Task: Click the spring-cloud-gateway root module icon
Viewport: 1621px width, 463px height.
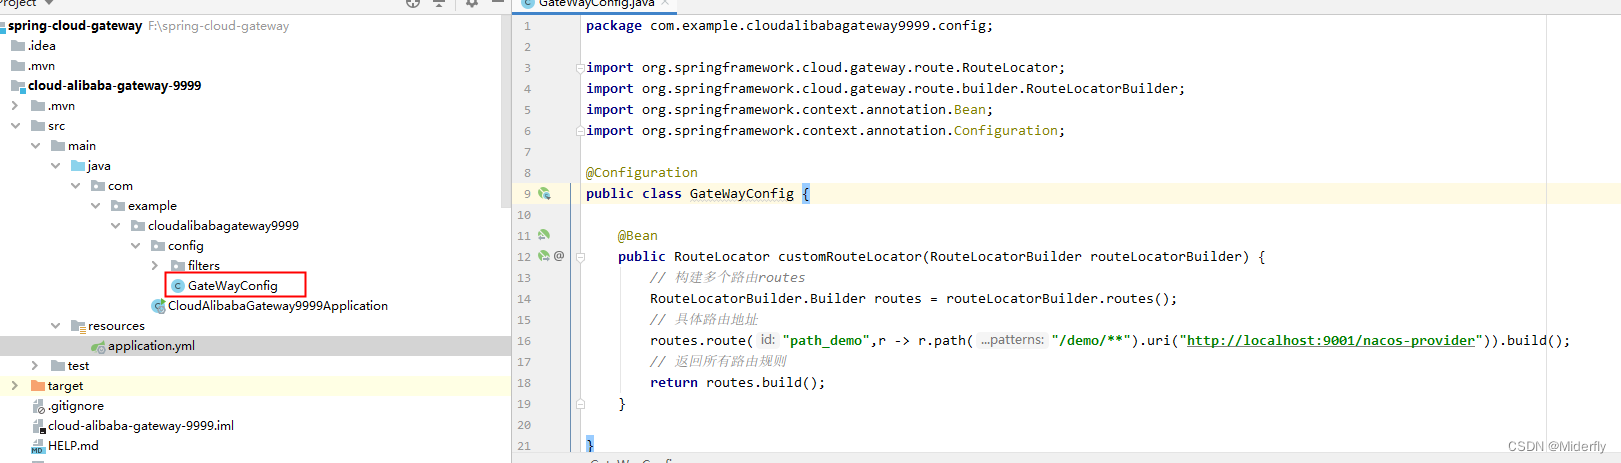Action: click(x=3, y=26)
